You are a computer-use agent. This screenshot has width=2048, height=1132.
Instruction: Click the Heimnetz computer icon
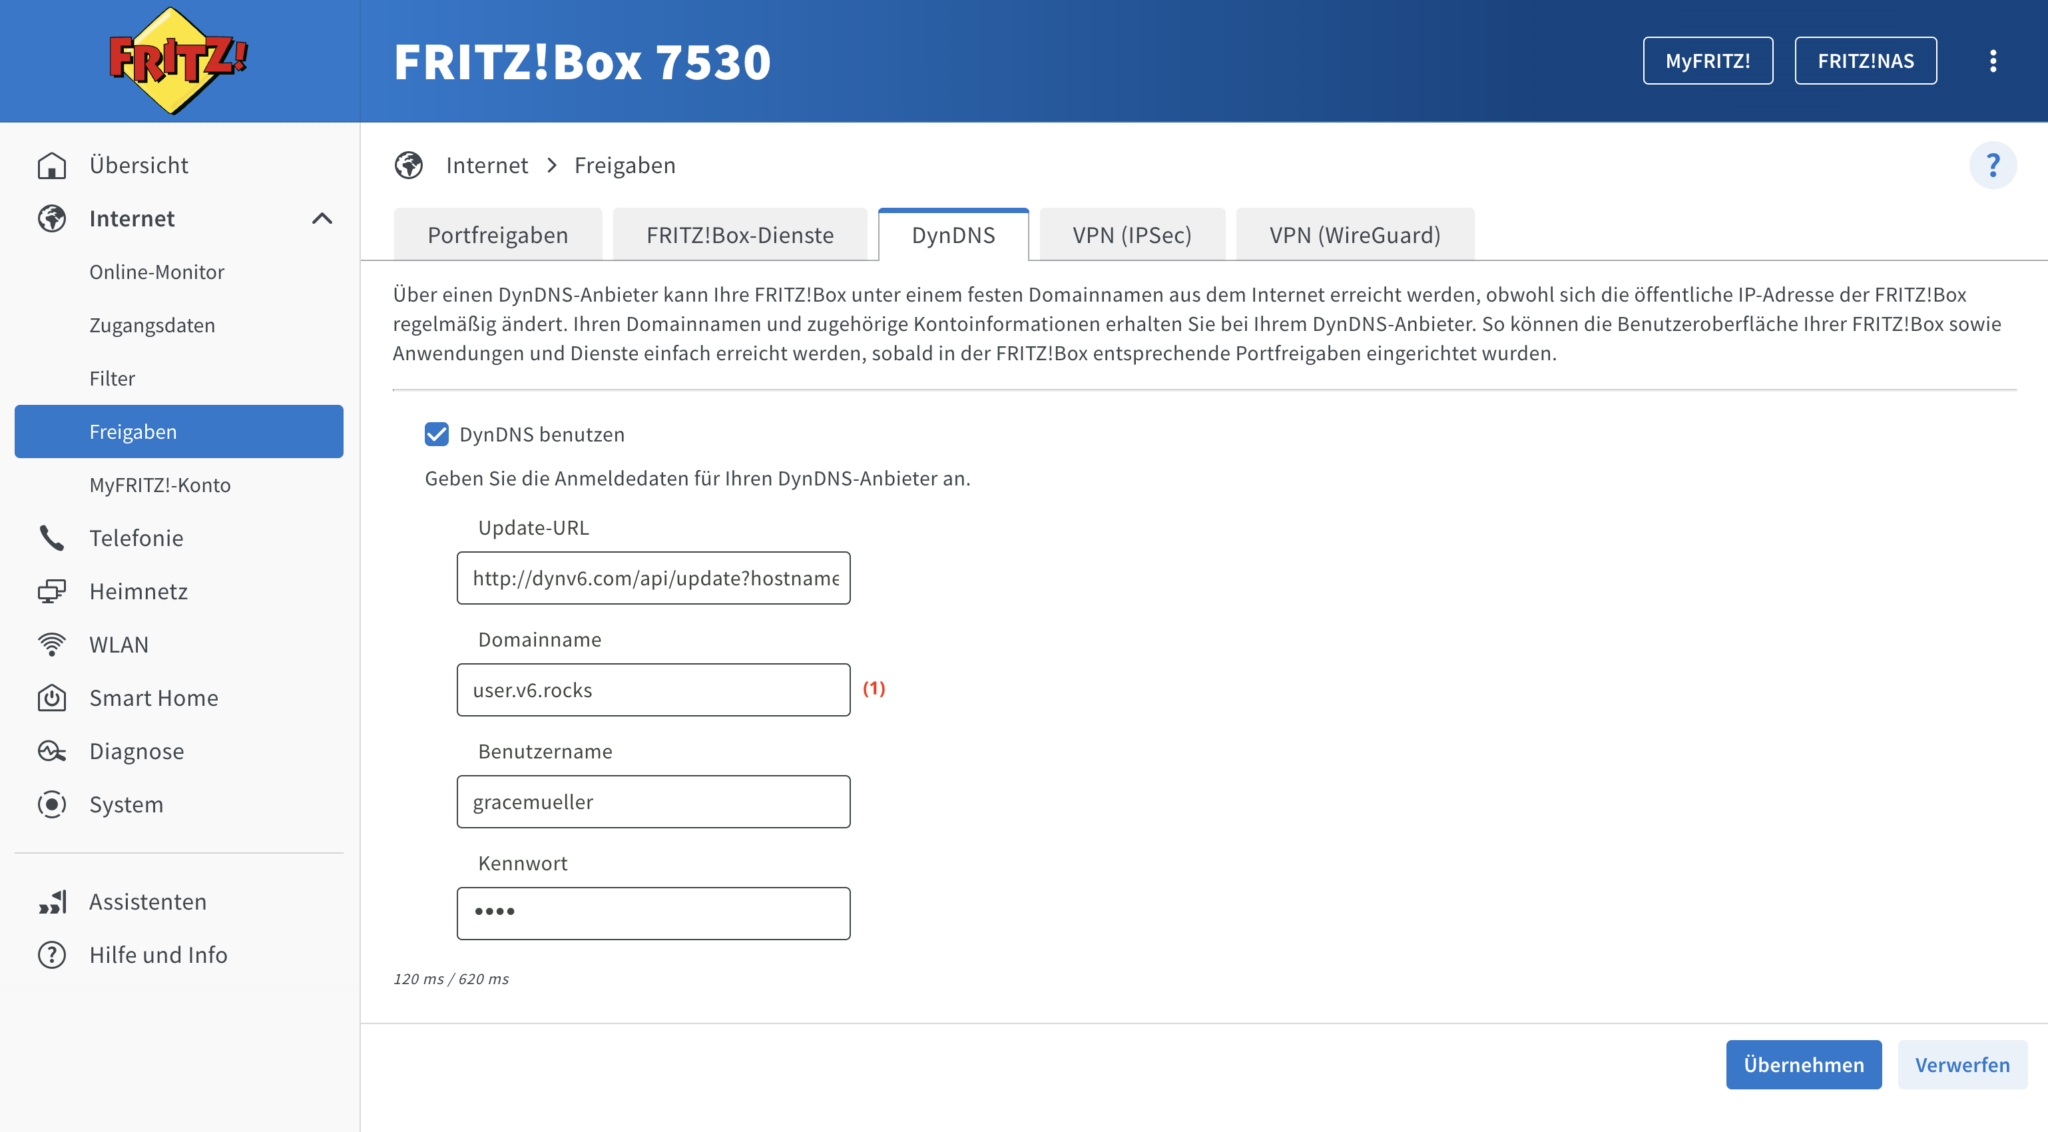click(52, 591)
